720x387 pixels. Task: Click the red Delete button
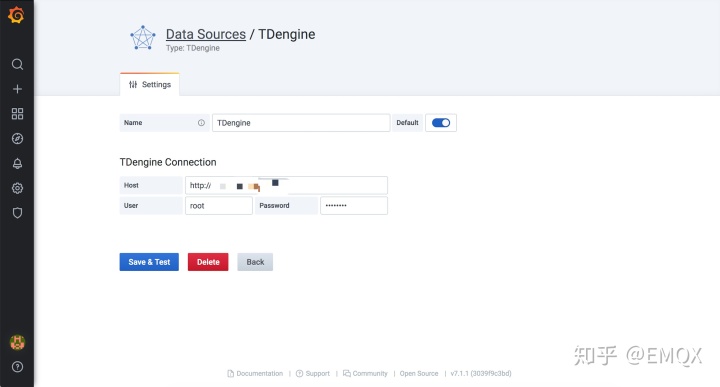click(x=208, y=262)
